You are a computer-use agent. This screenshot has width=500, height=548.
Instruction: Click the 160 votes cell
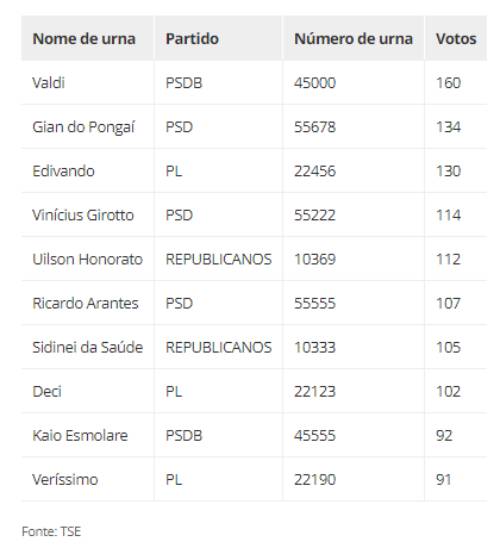pyautogui.click(x=448, y=83)
